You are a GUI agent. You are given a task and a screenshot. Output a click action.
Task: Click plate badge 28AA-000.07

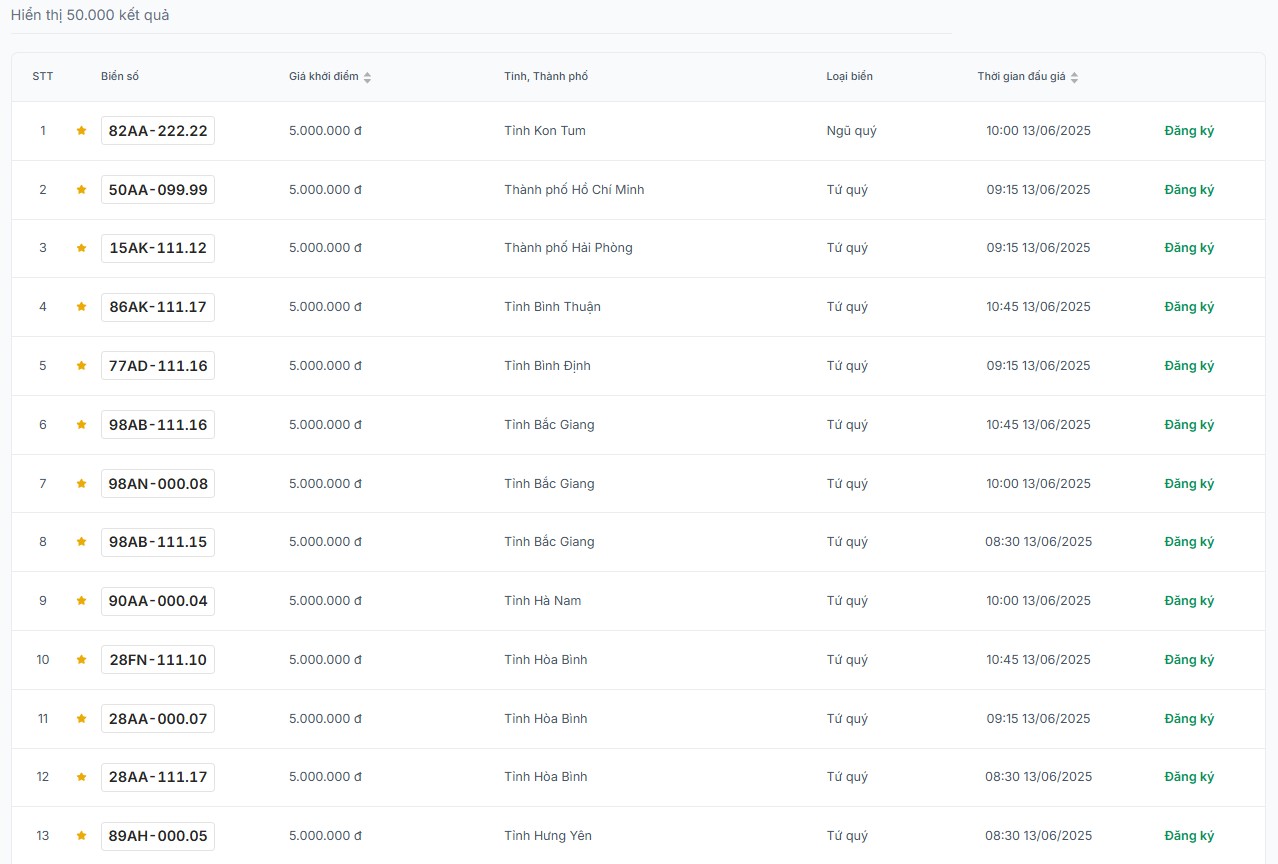pyautogui.click(x=158, y=719)
